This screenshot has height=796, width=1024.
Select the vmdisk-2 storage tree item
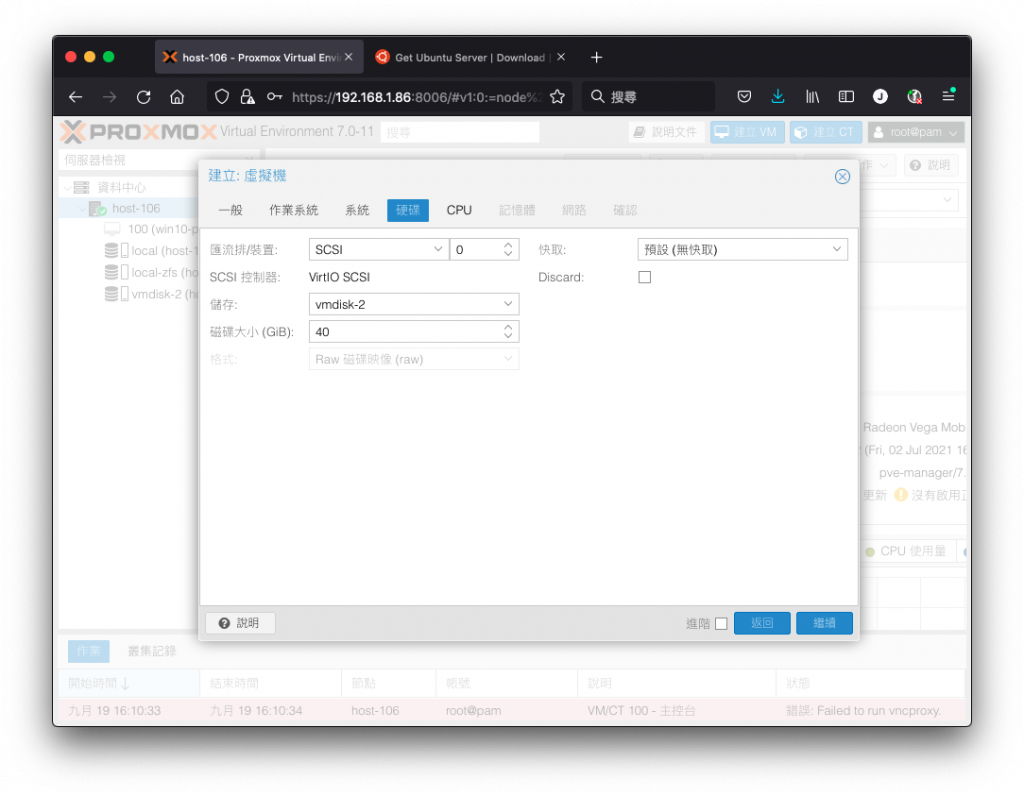(152, 294)
